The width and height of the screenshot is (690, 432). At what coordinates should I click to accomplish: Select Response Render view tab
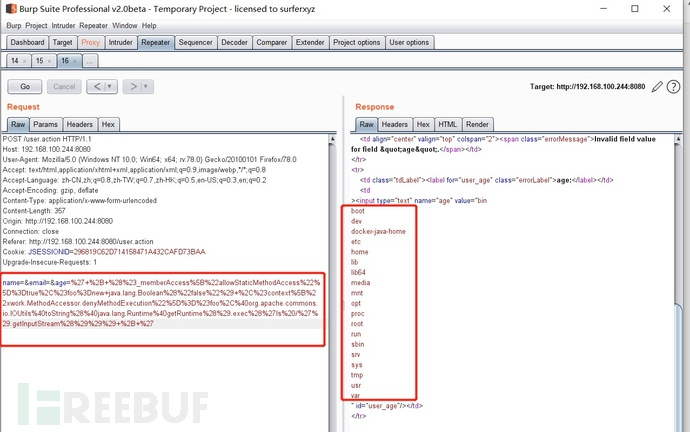point(477,124)
